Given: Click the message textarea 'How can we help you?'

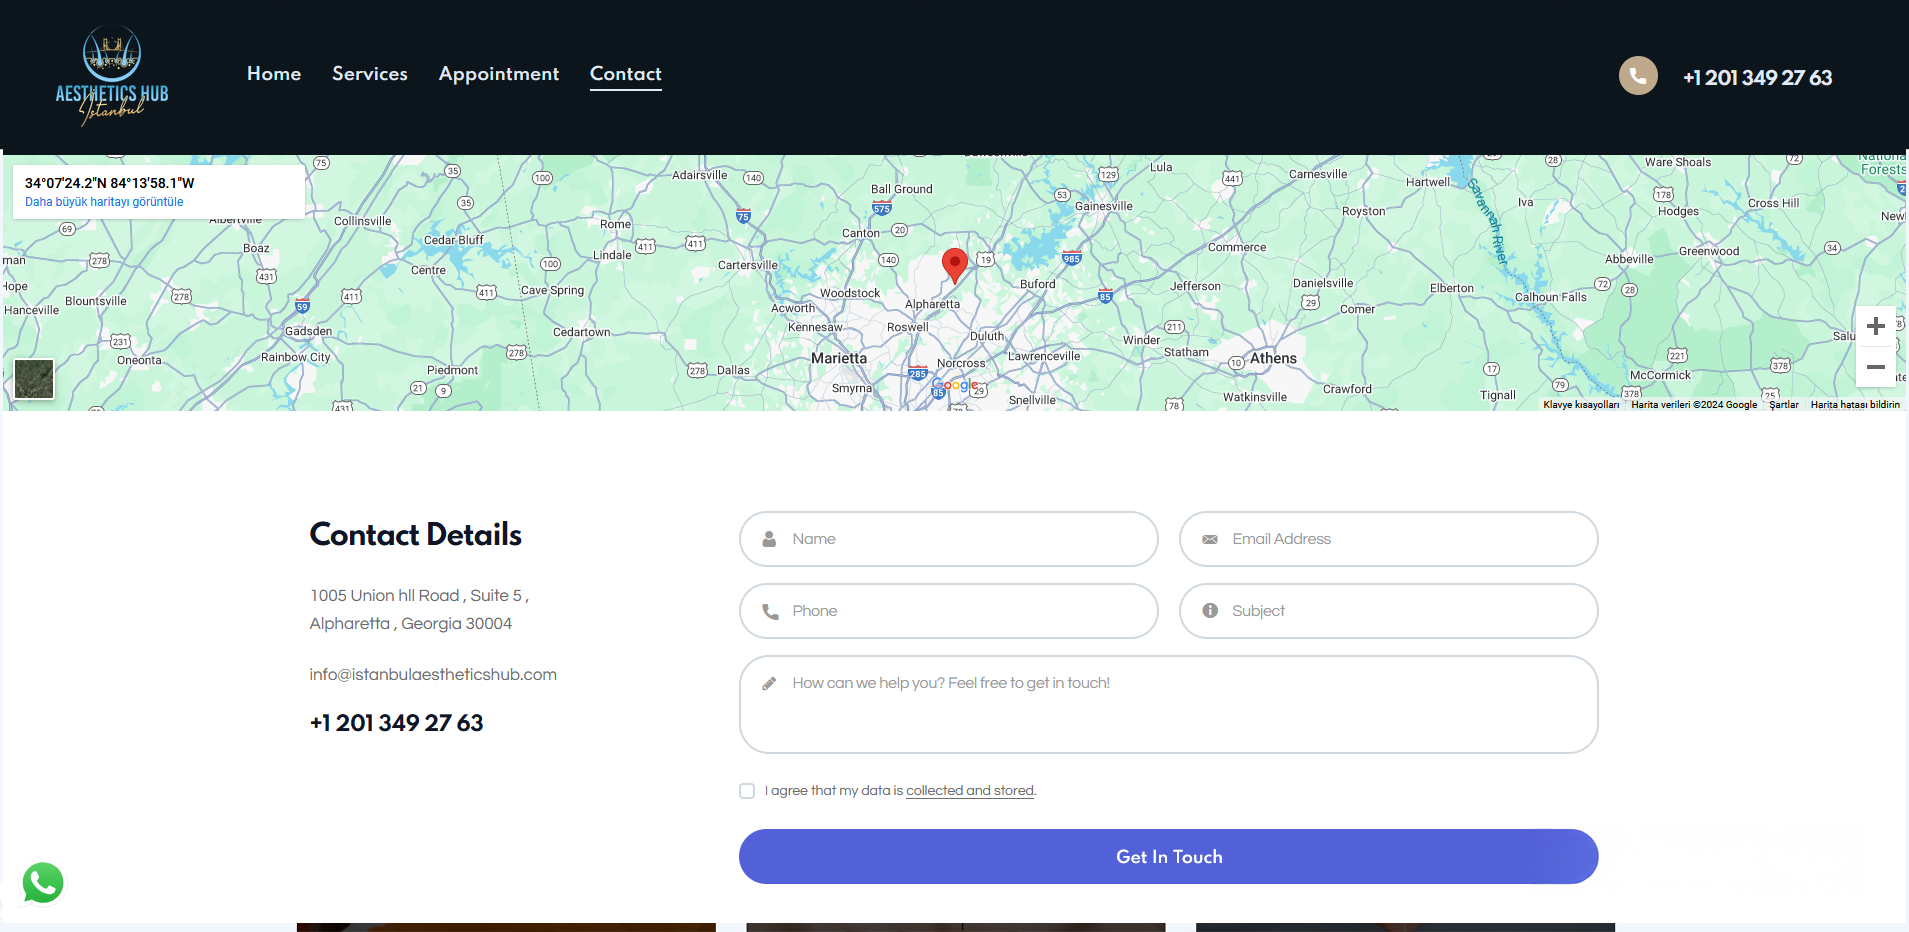Looking at the screenshot, I should 1168,704.
